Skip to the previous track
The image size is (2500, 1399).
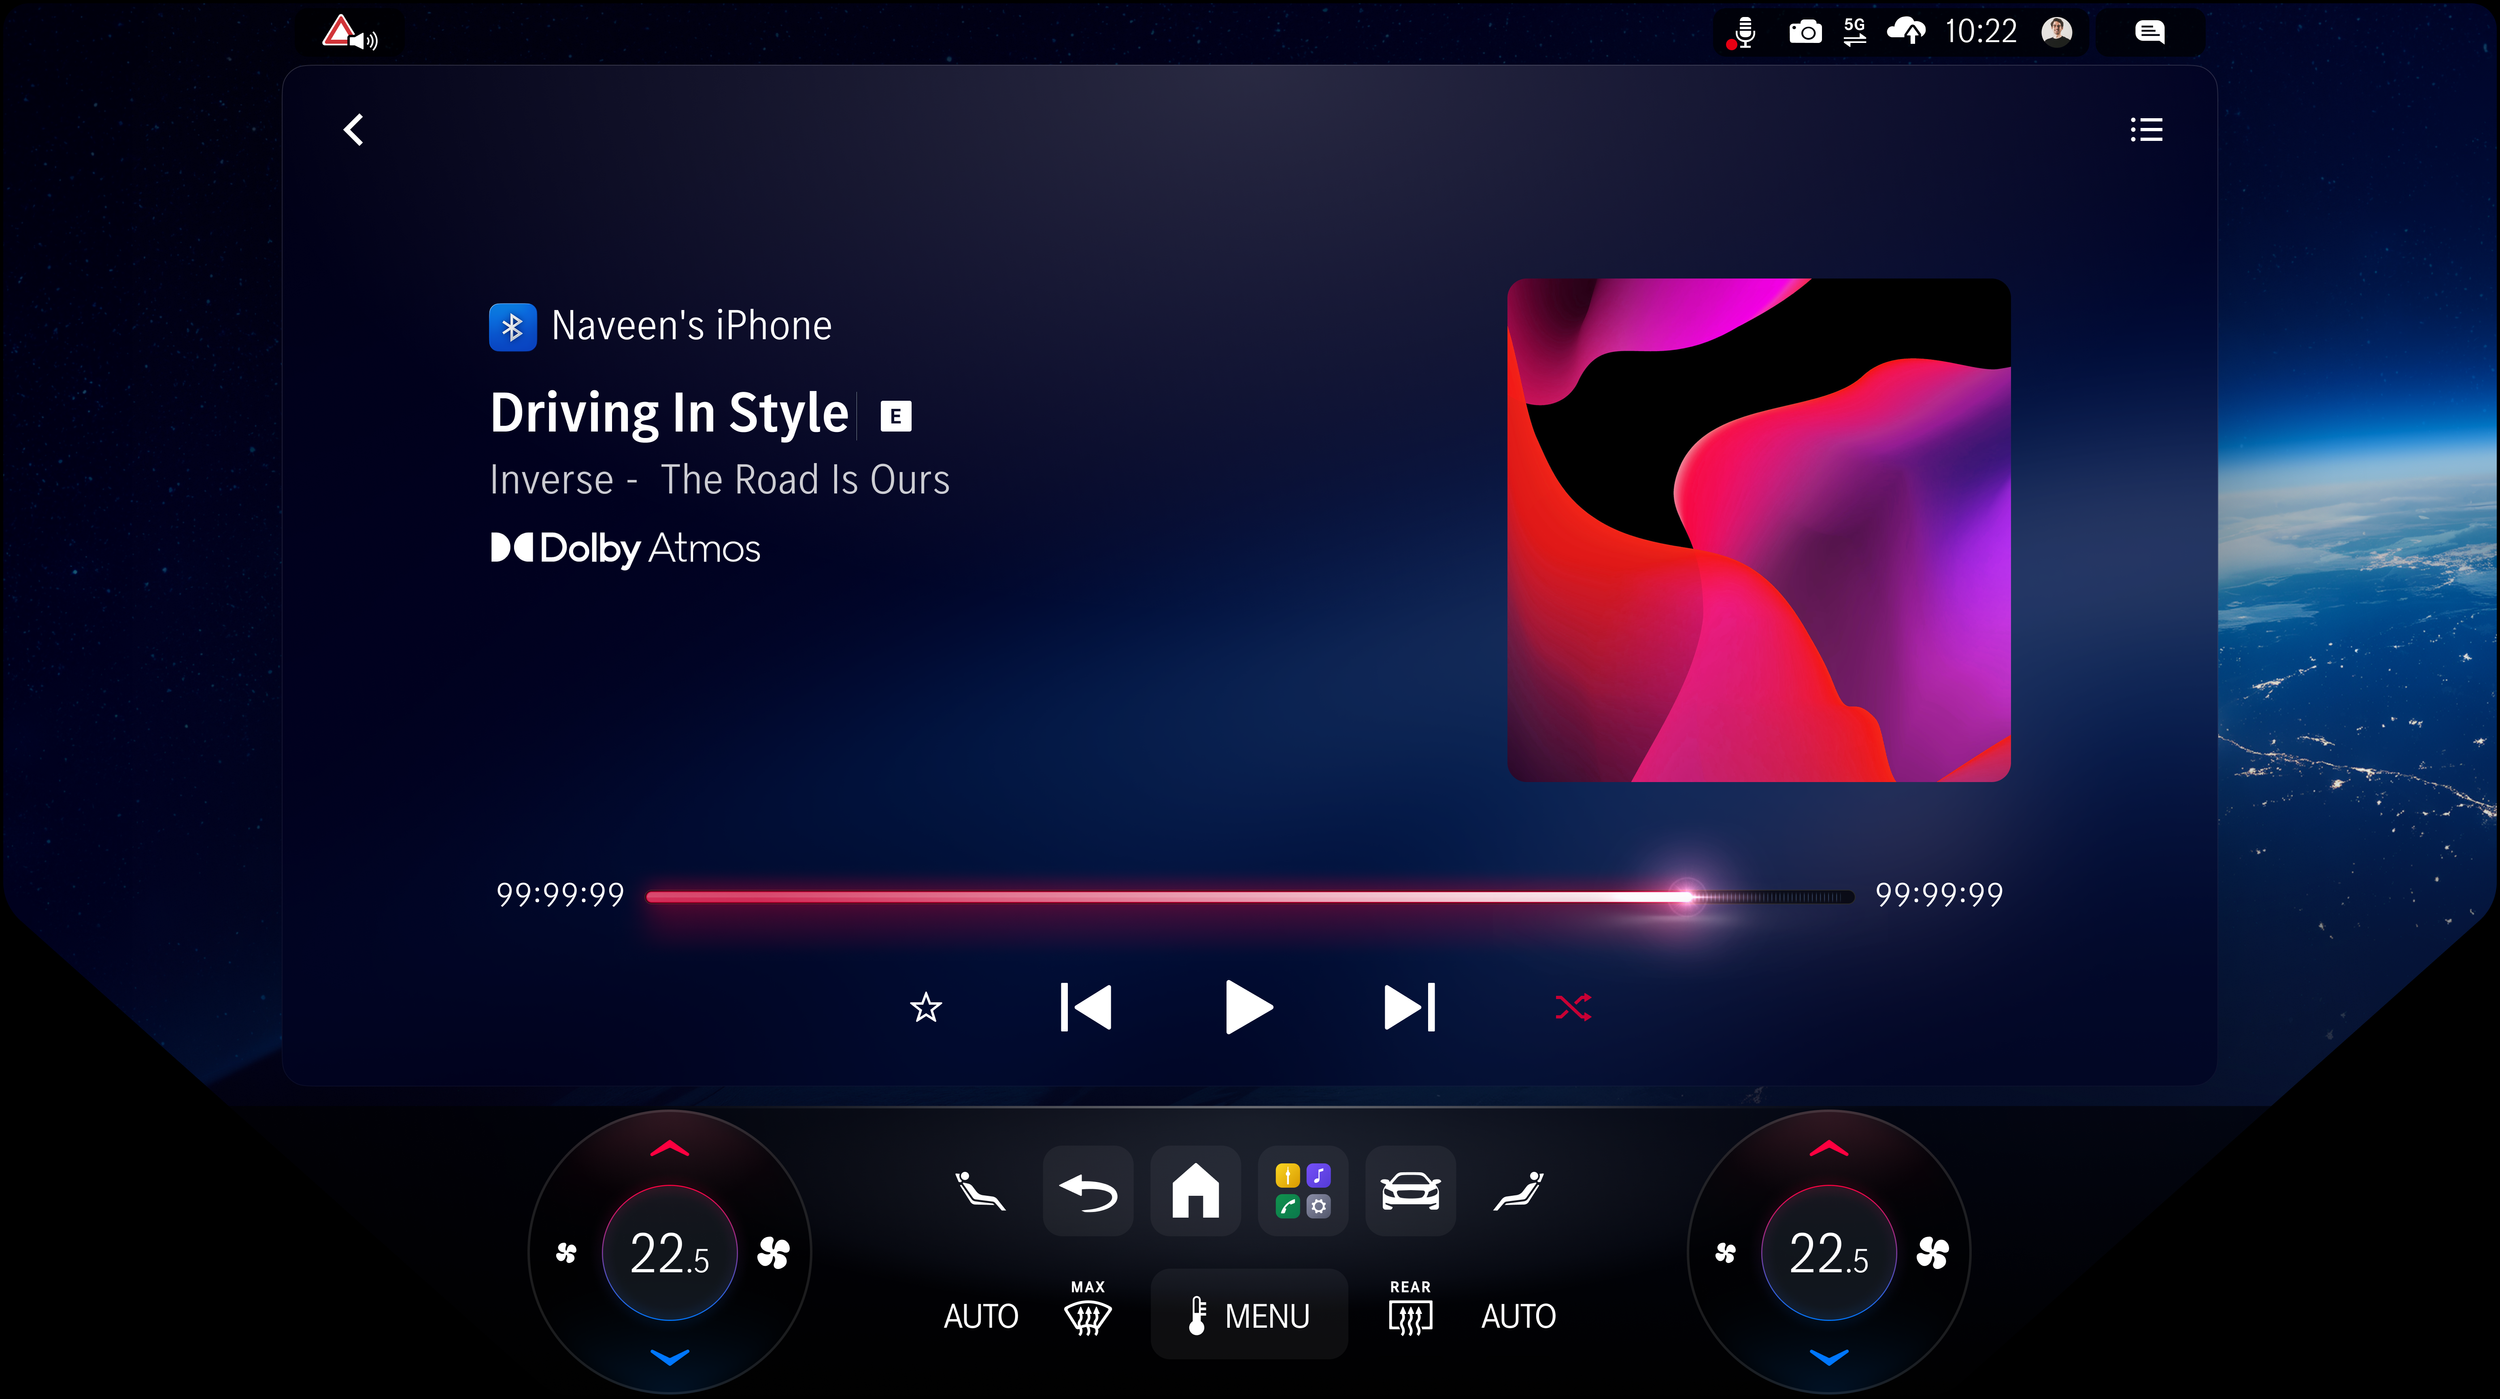pos(1086,1007)
